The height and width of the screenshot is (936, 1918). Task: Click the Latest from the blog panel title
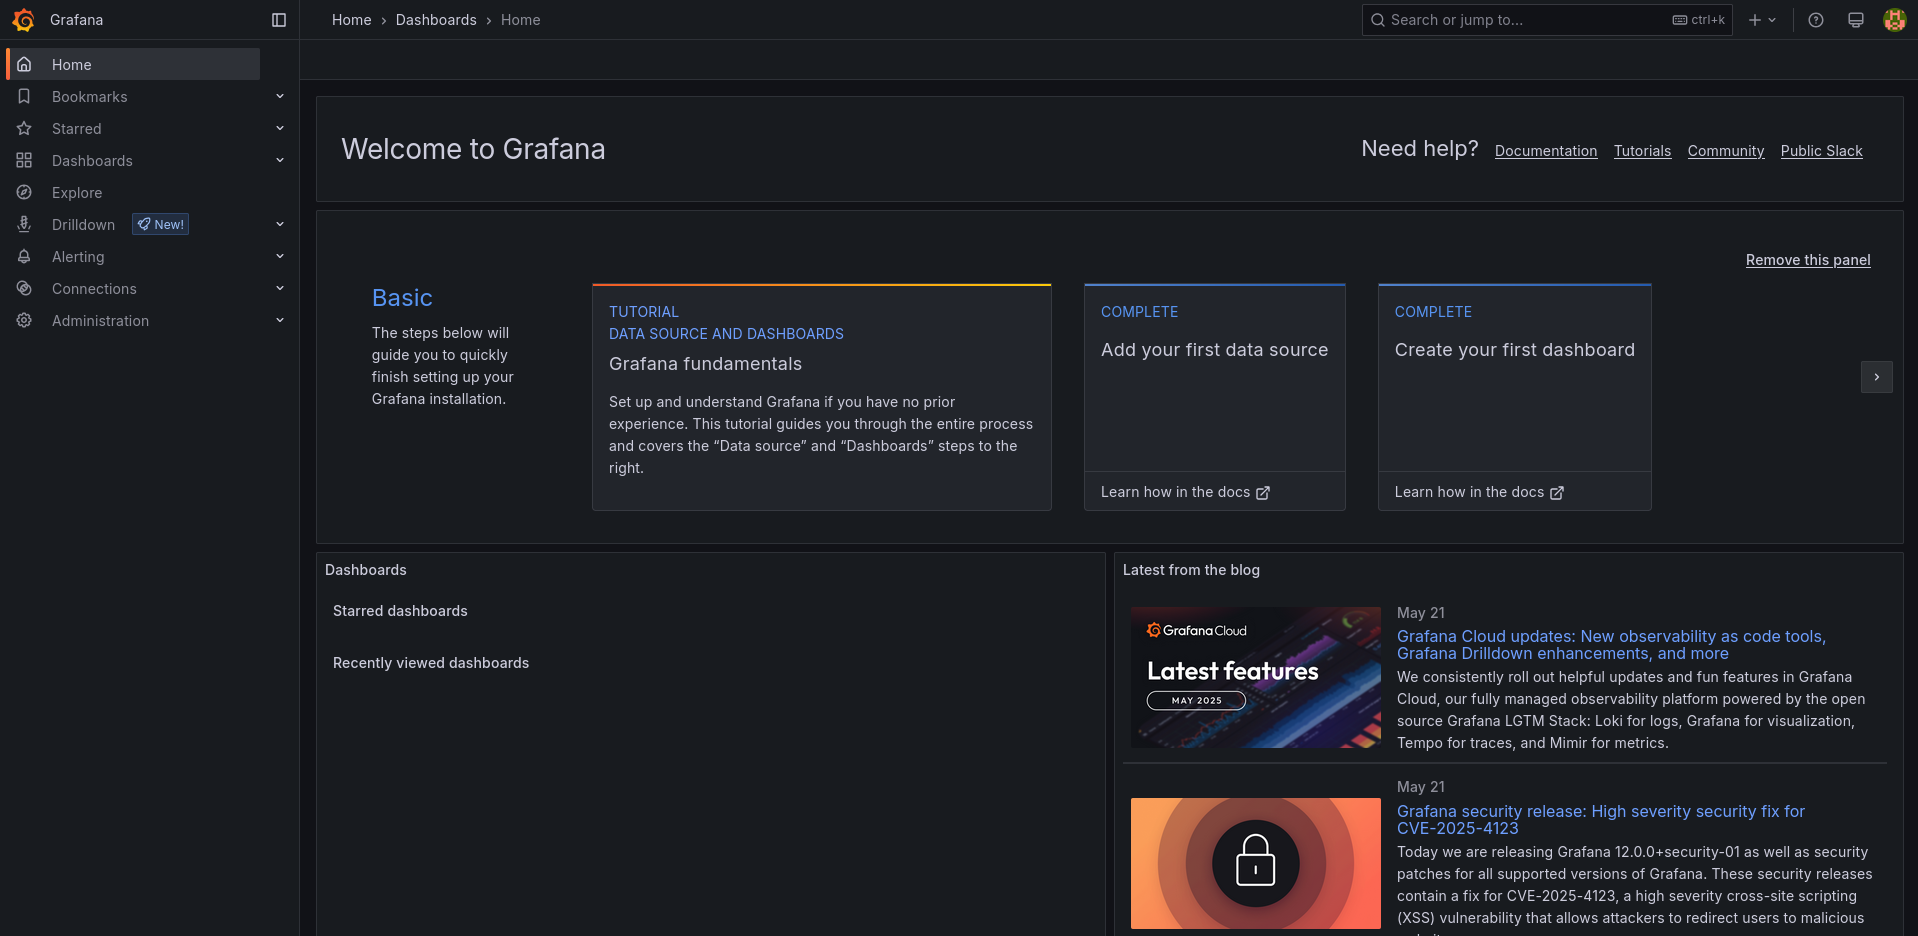tap(1191, 570)
